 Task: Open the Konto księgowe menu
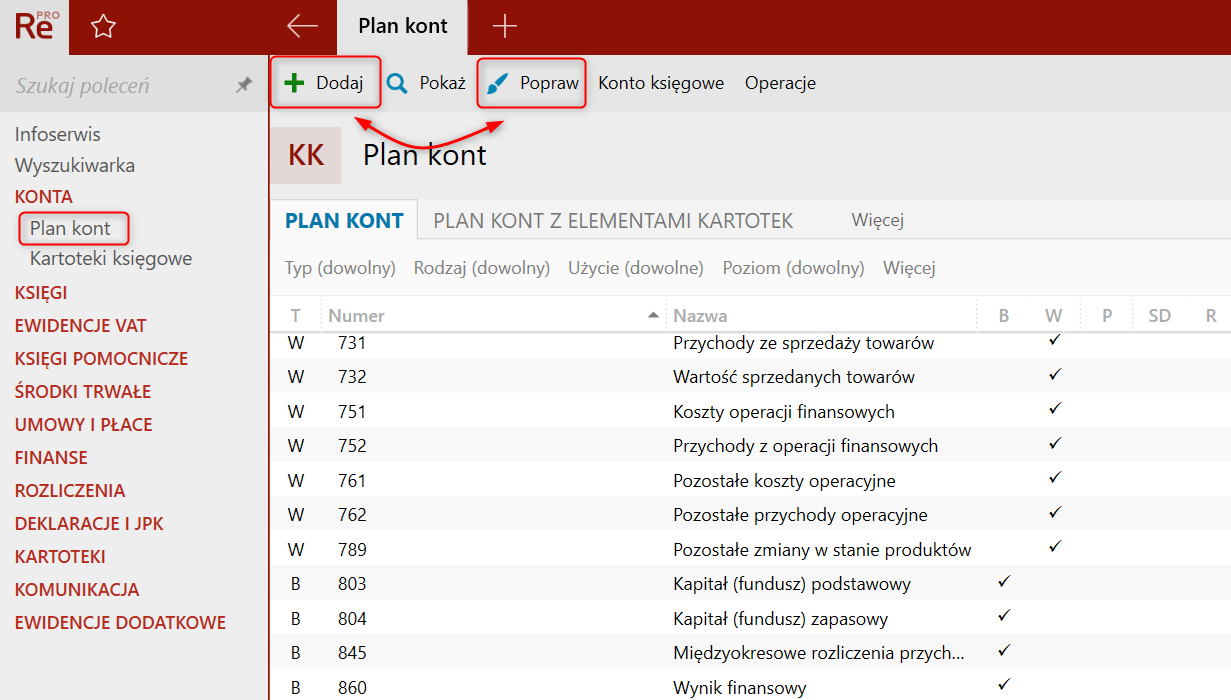pyautogui.click(x=661, y=83)
